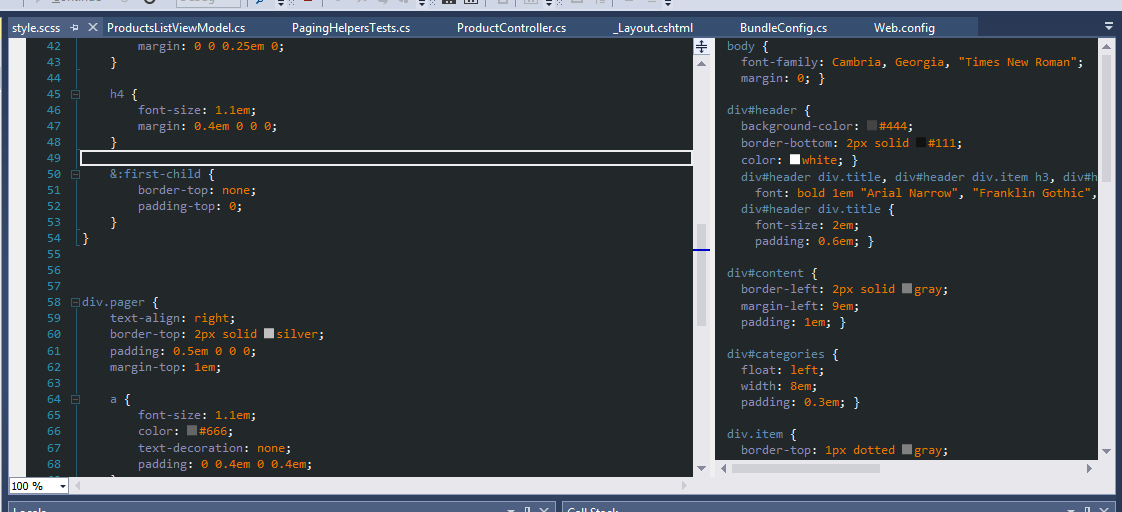
Task: Click the 'margin-left: 9em;' line
Action: pyautogui.click(x=800, y=306)
